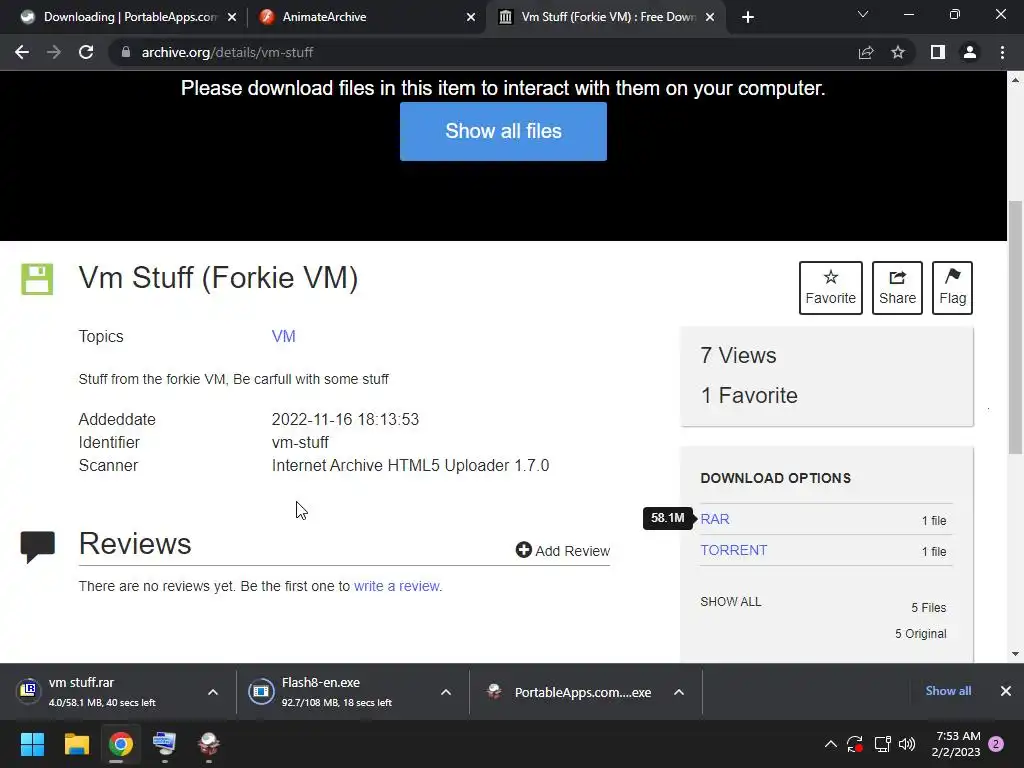
Task: Show hidden system tray icons
Action: [x=831, y=744]
